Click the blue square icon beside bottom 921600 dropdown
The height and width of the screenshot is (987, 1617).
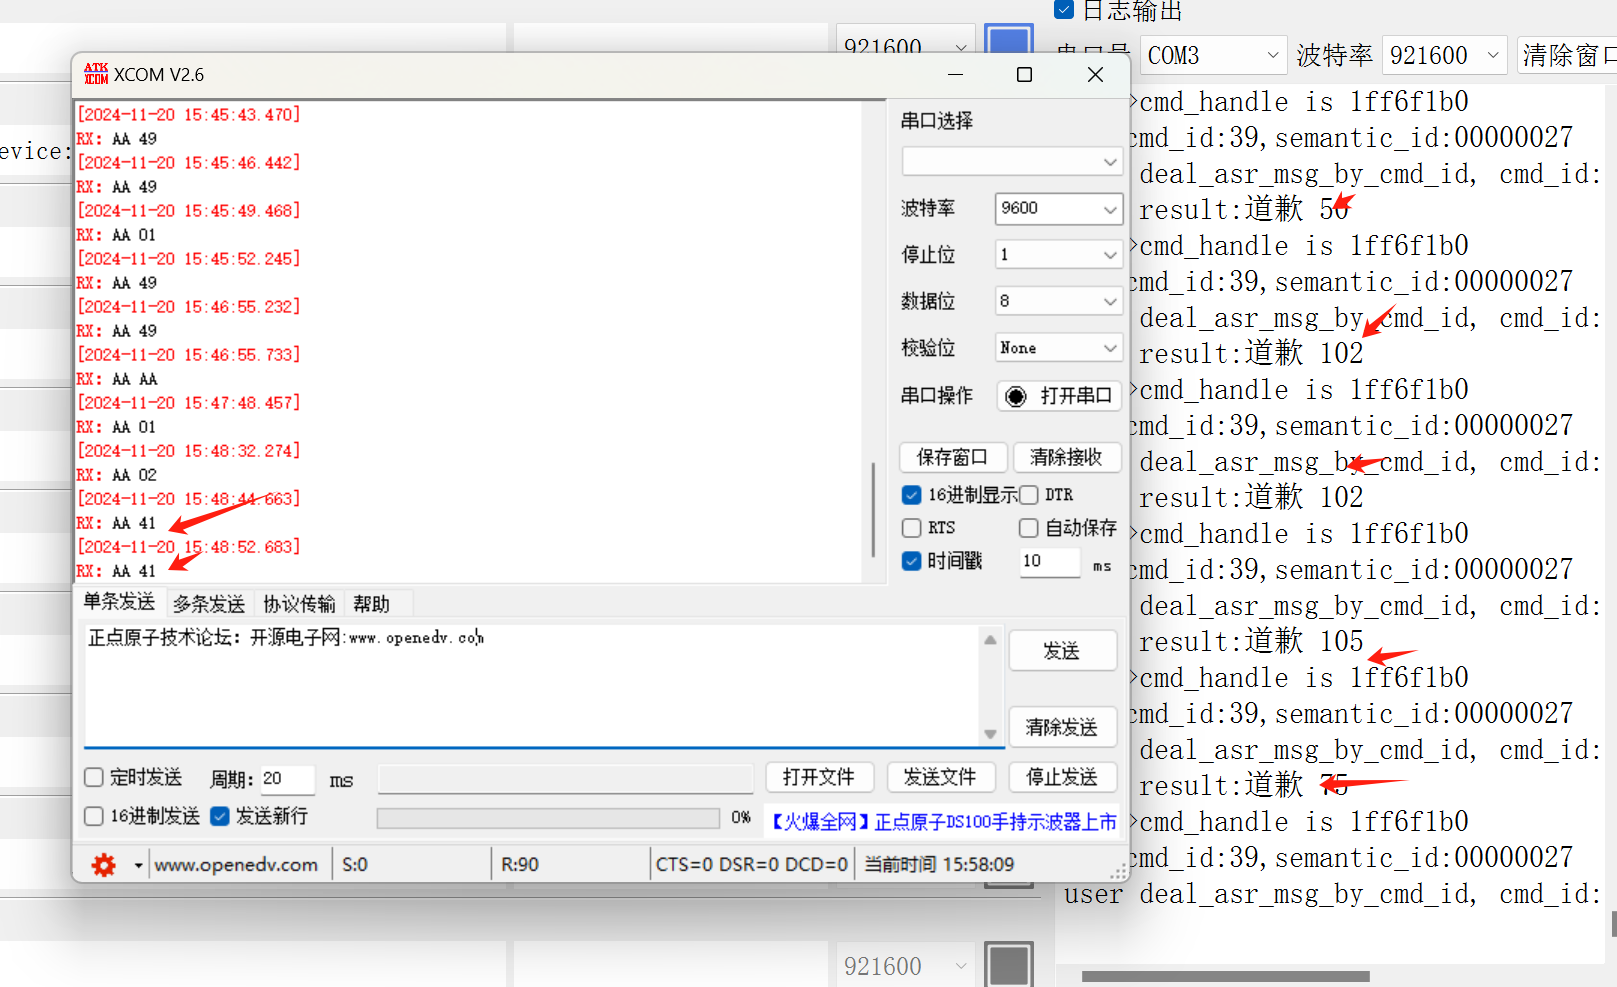click(x=1008, y=964)
